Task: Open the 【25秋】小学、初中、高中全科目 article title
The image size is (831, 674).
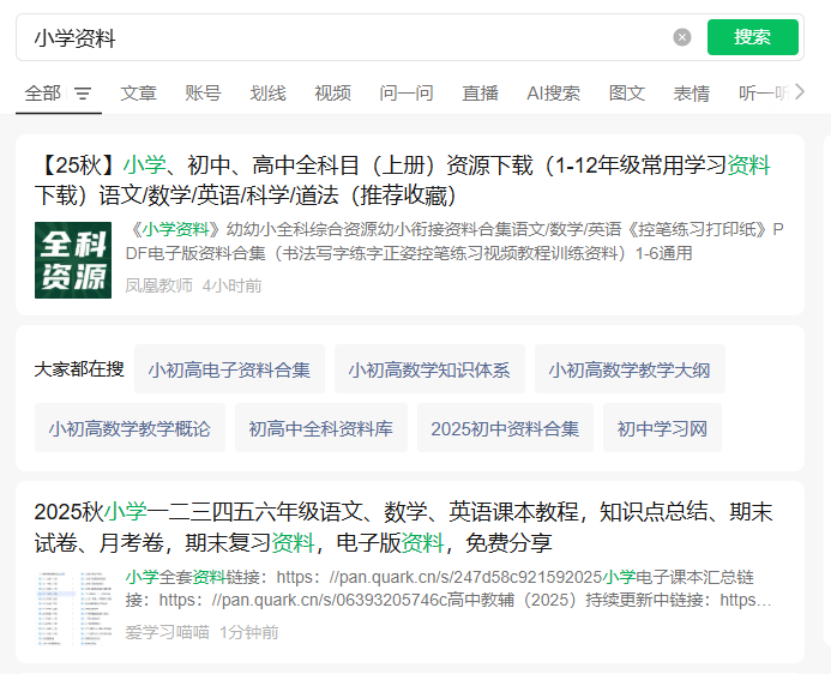Action: [402, 180]
